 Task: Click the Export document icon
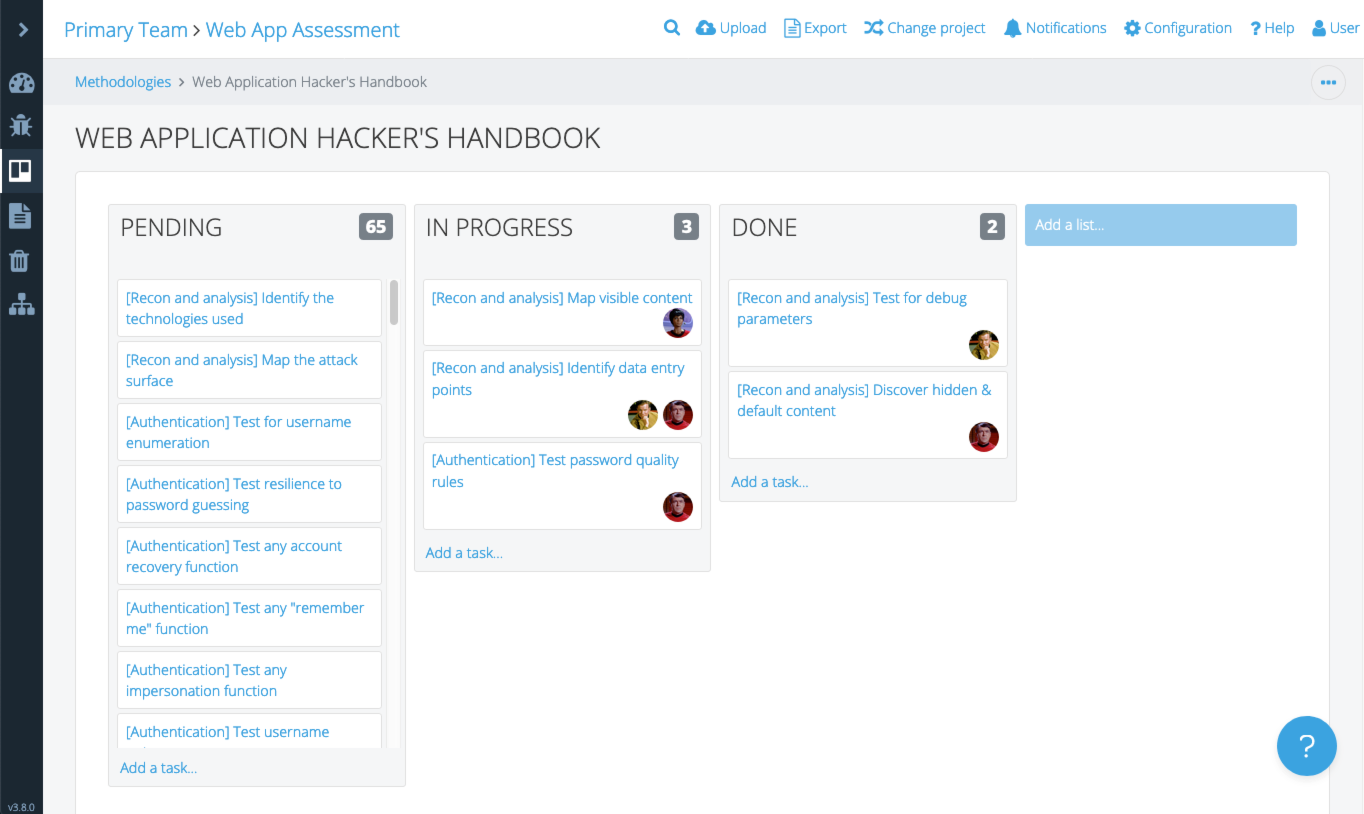(x=792, y=28)
